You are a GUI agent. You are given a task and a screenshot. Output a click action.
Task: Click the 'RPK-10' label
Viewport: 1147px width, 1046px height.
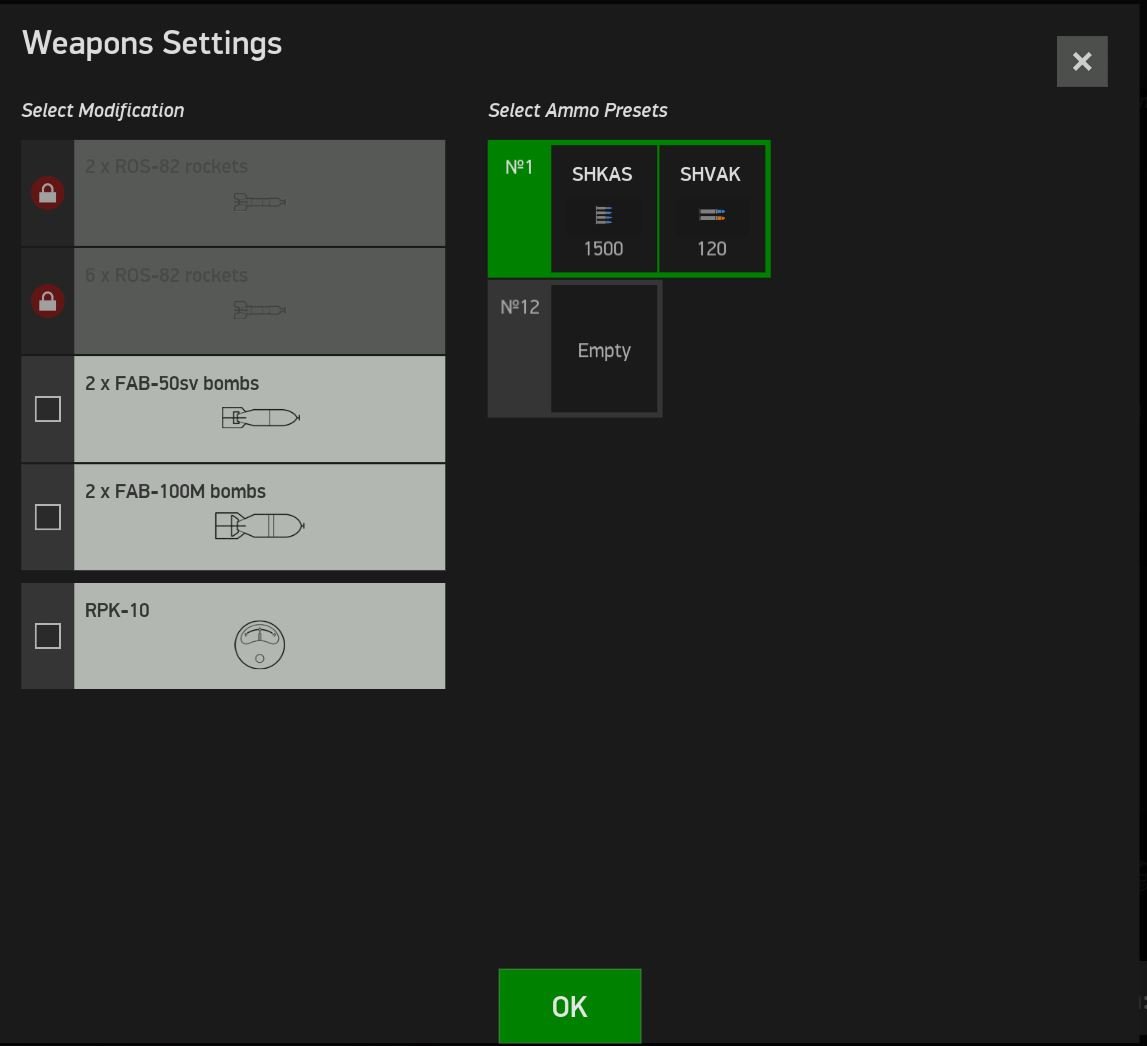117,610
